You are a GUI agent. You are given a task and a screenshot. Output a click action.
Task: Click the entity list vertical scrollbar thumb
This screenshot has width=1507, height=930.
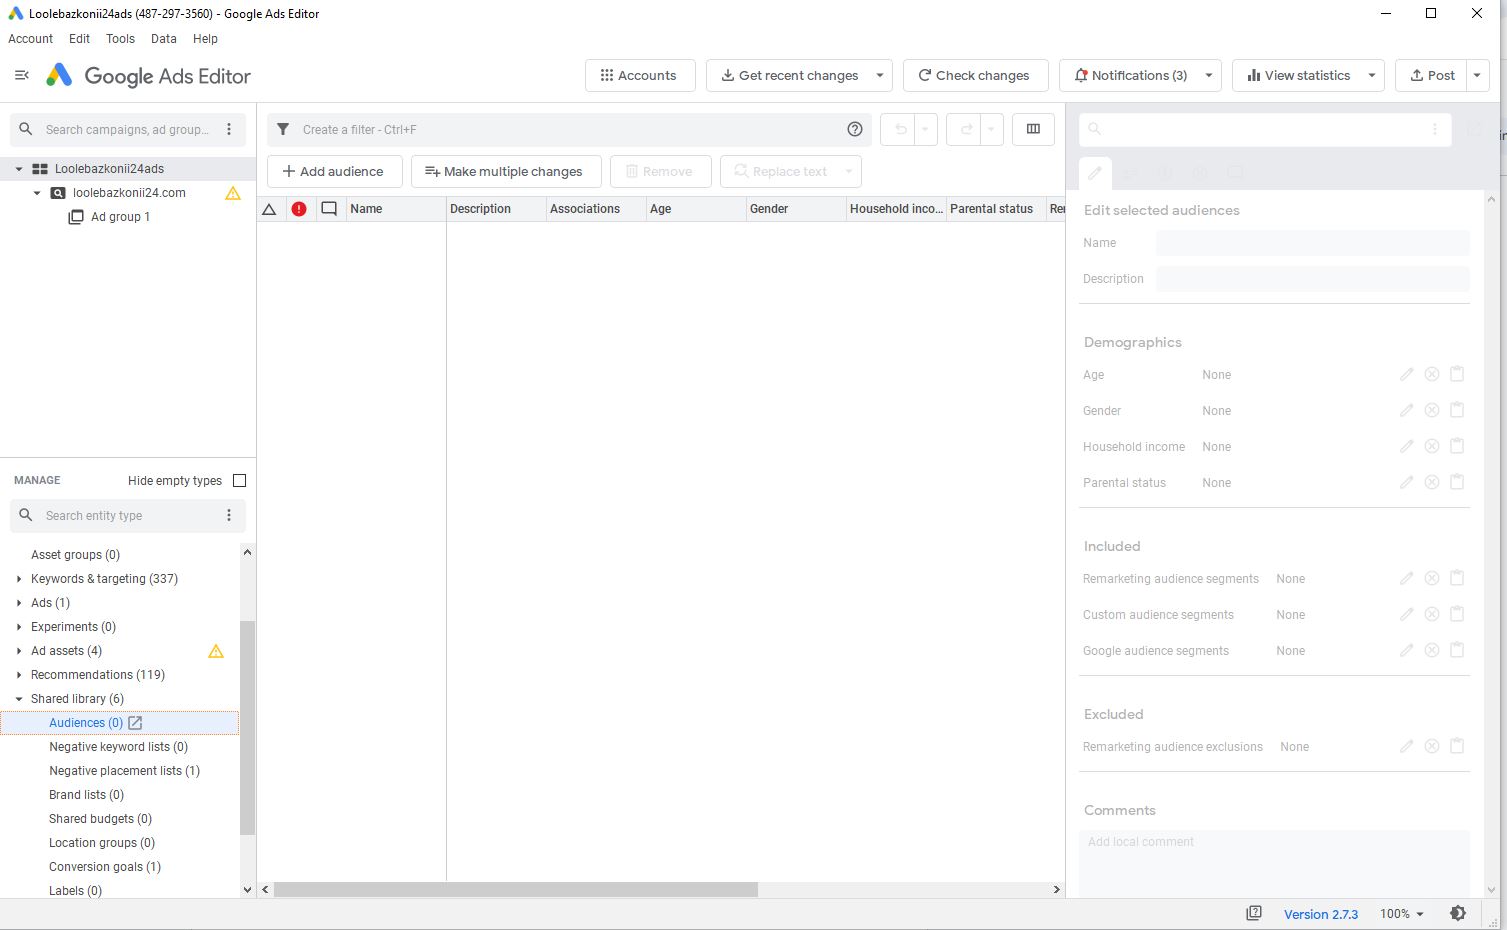(247, 727)
